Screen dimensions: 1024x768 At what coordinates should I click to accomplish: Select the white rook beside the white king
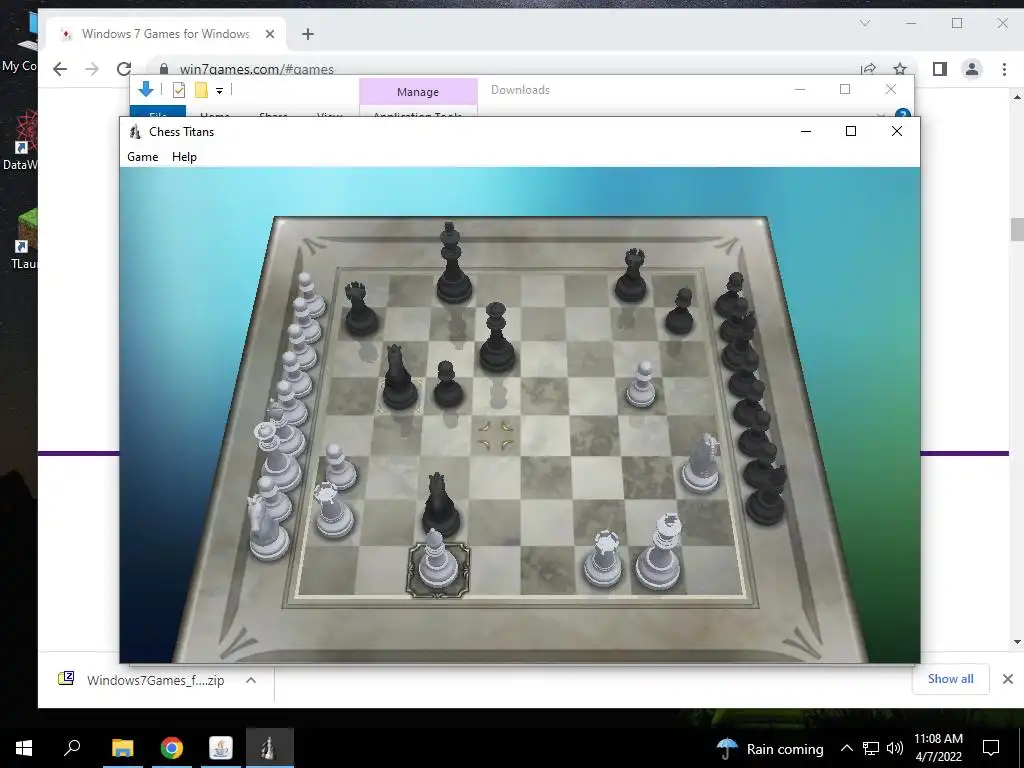point(603,559)
